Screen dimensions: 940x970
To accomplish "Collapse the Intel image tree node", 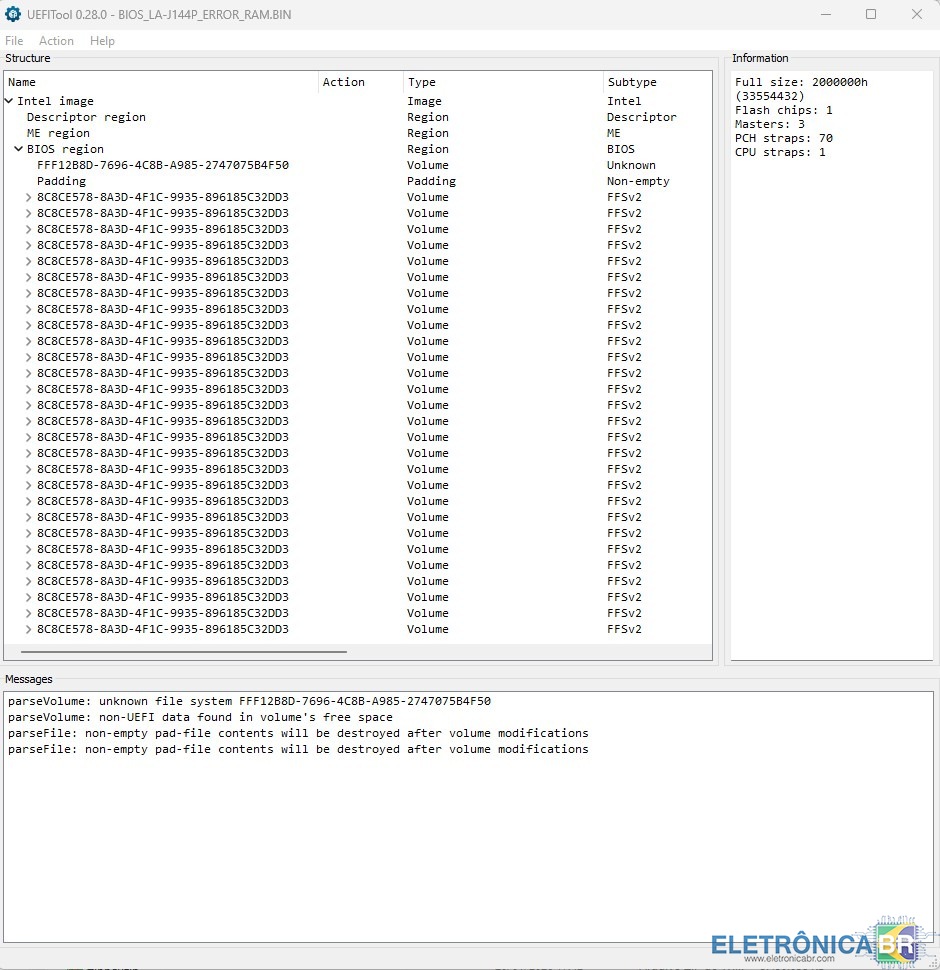I will (x=9, y=101).
